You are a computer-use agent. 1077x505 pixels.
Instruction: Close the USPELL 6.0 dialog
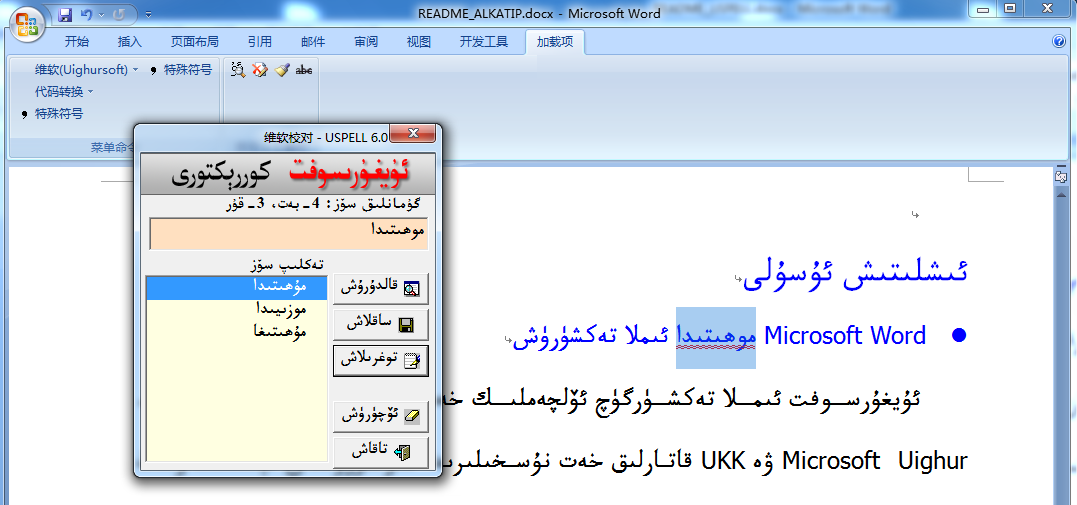point(412,133)
